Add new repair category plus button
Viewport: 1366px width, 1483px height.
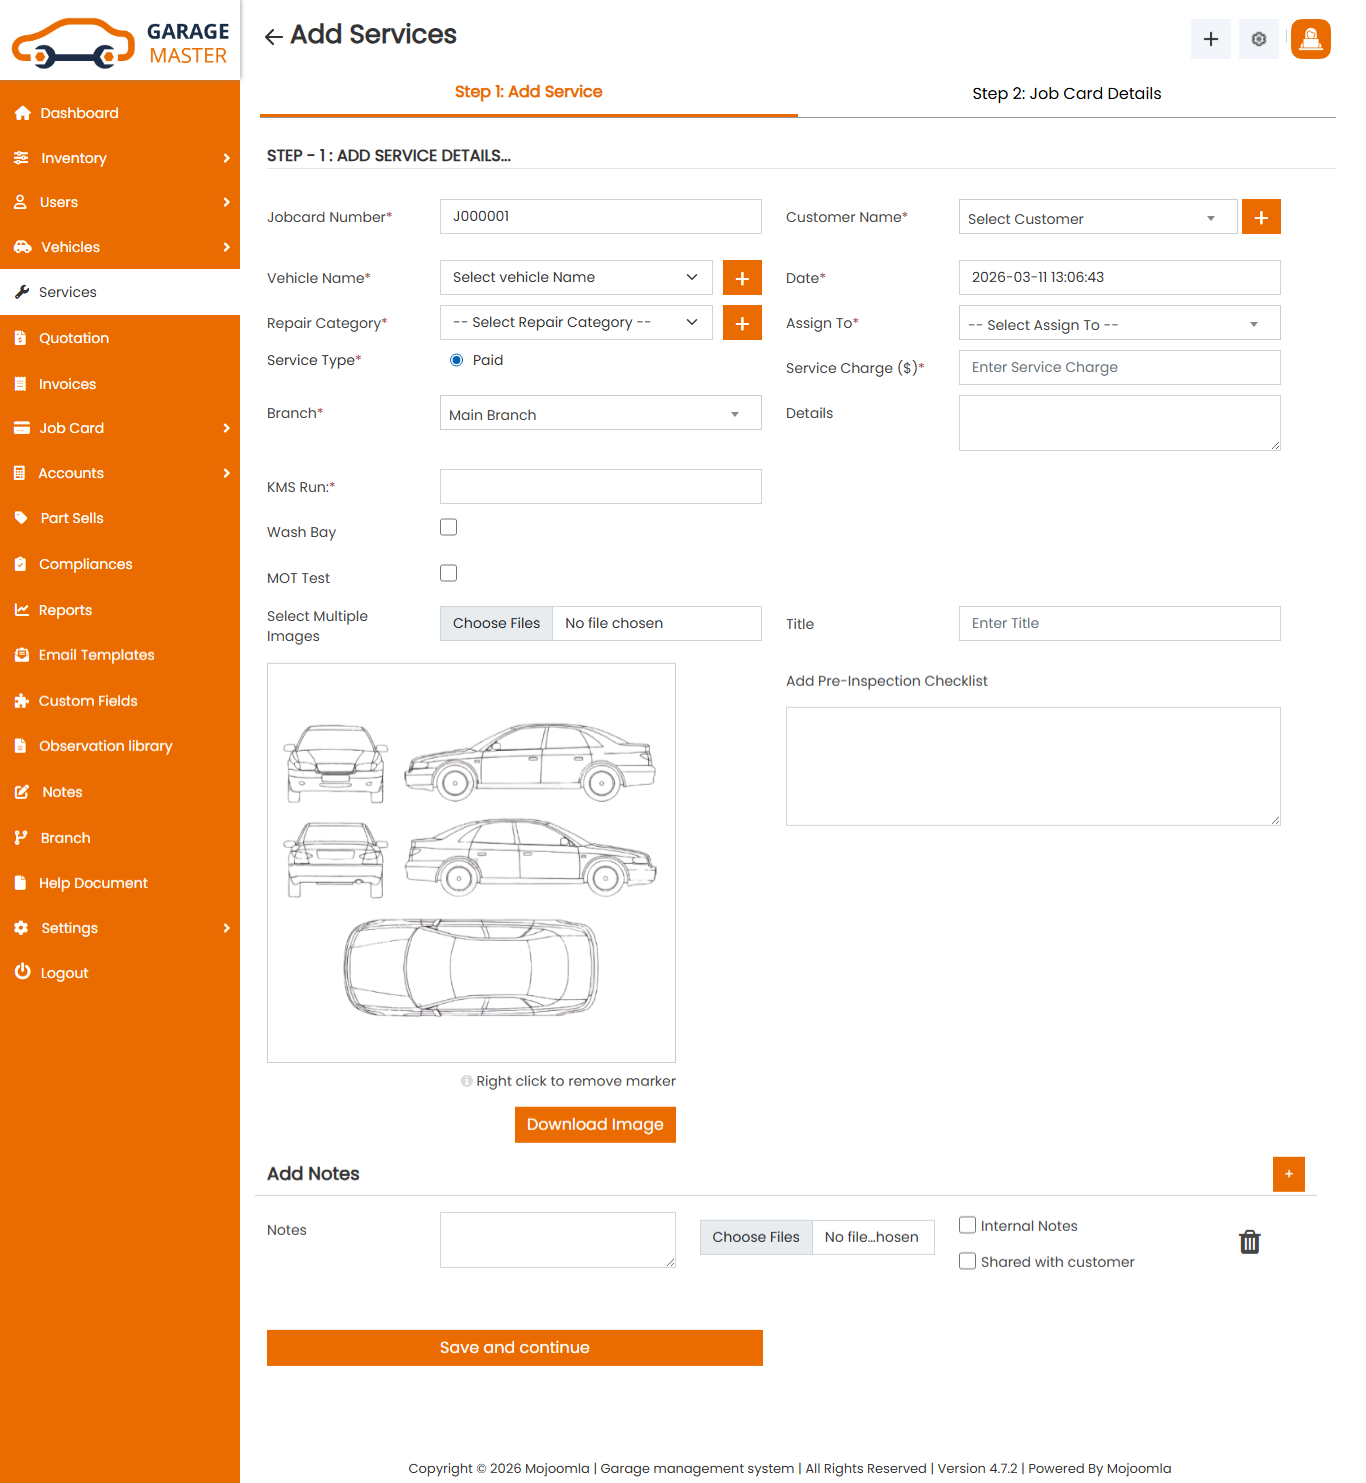pyautogui.click(x=741, y=323)
